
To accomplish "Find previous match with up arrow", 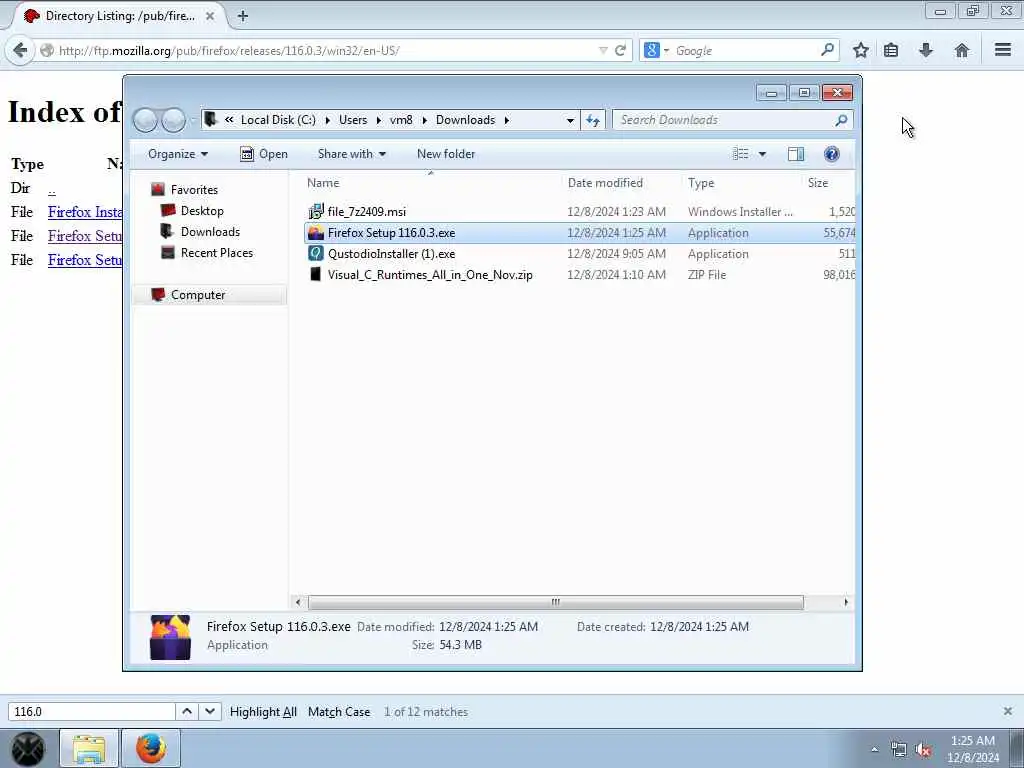I will coord(187,711).
